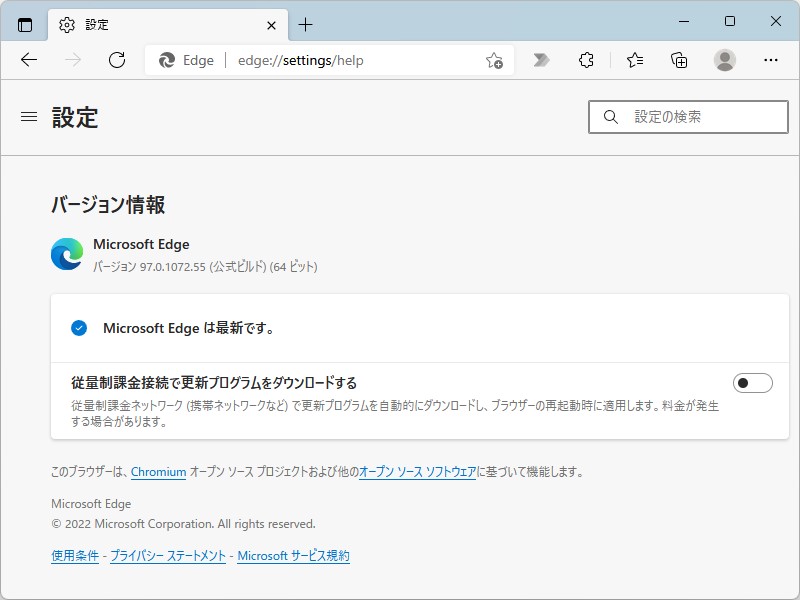Disable downloading updates over metered connections

[755, 382]
